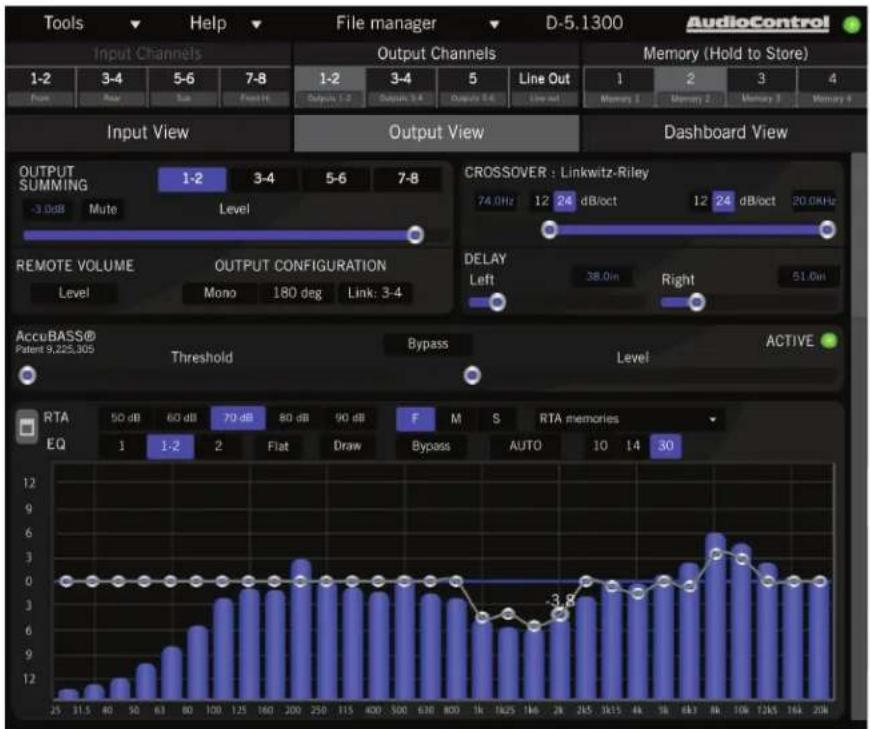Viewport: 870px width, 729px height.
Task: Open the Help dropdown menu
Action: [x=225, y=23]
